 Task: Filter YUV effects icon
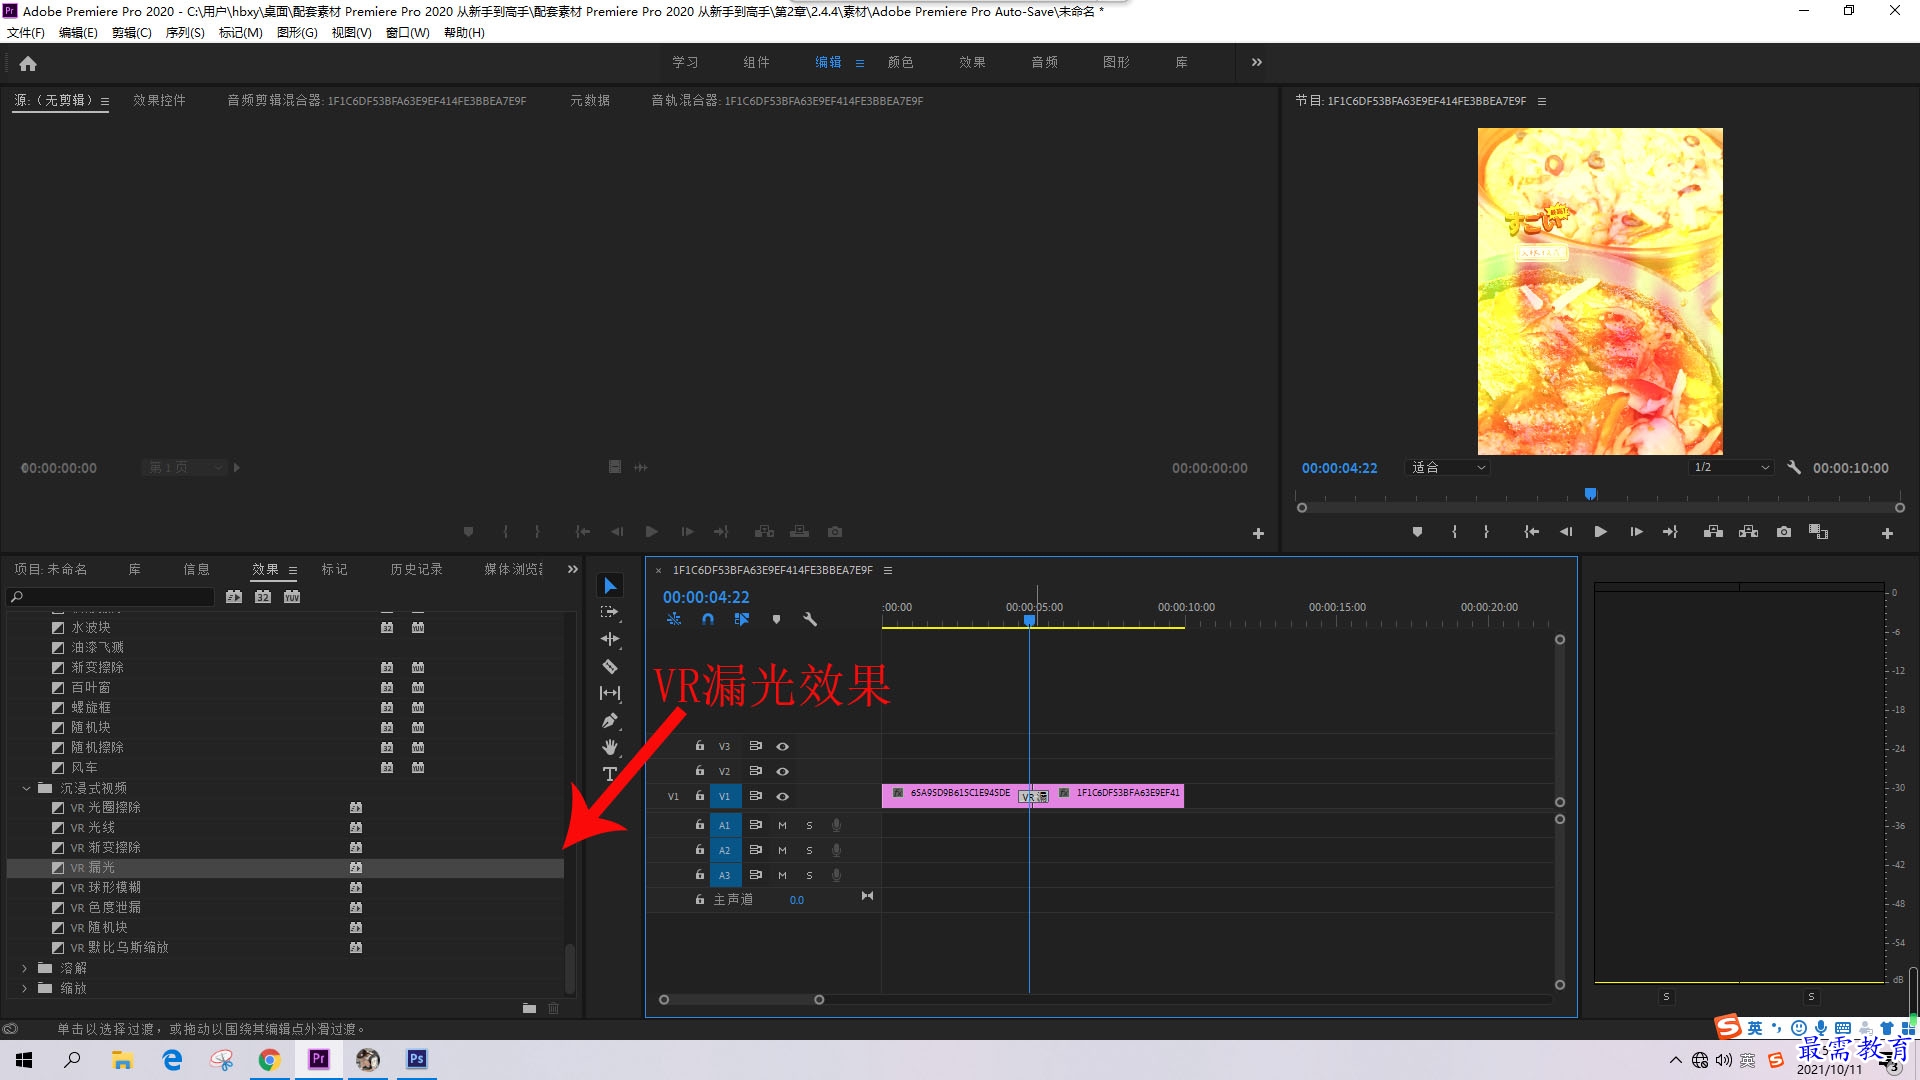pos(292,597)
